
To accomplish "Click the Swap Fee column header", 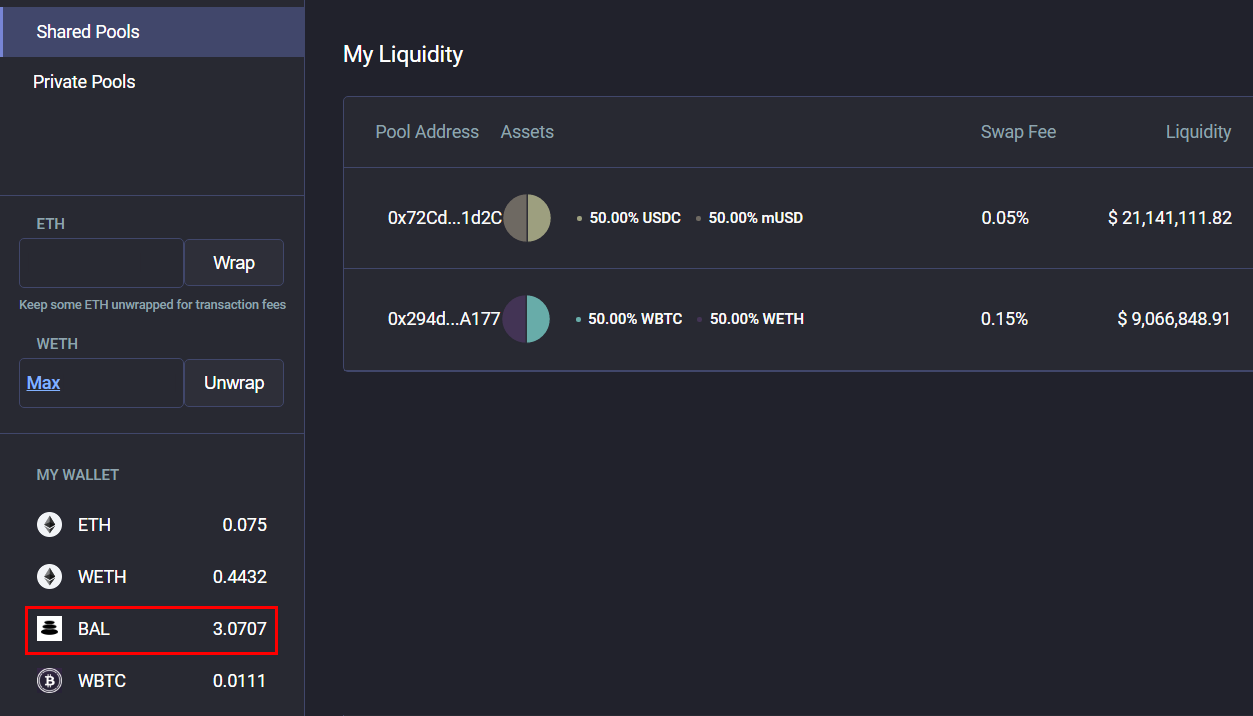I will 1018,132.
